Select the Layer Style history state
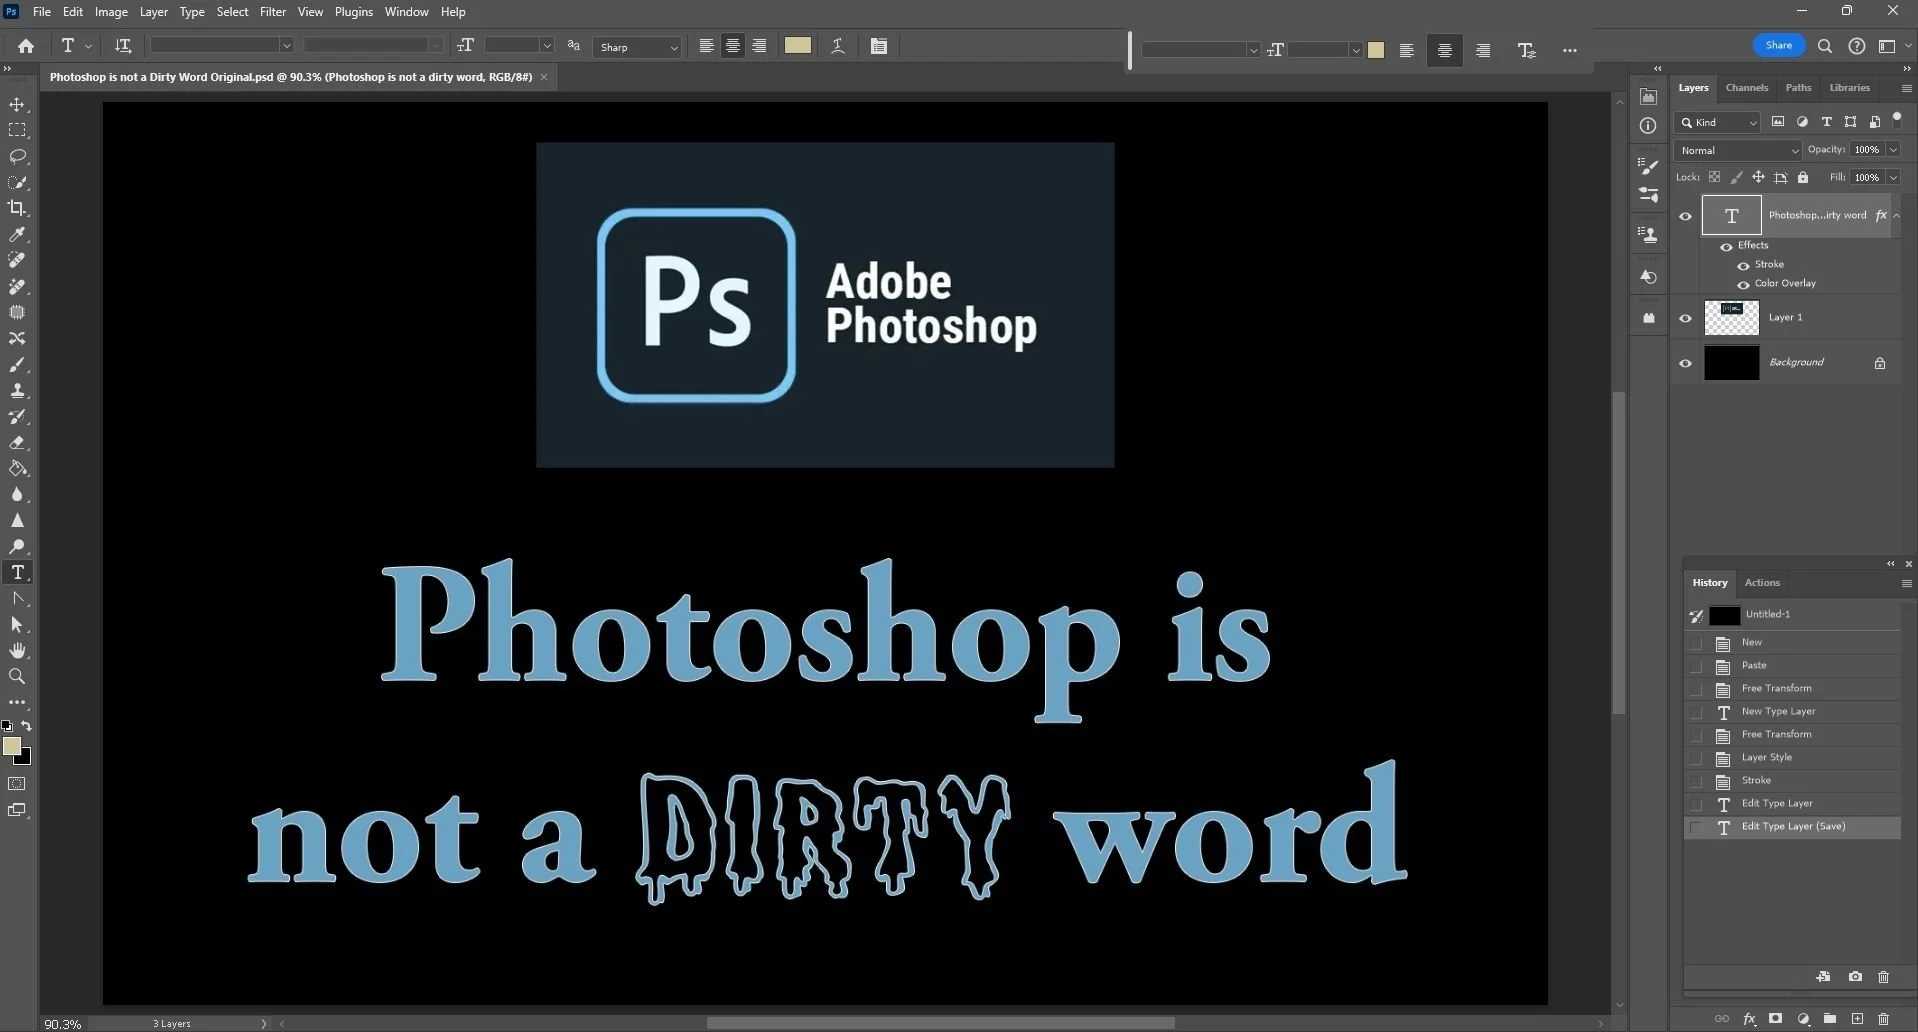This screenshot has height=1032, width=1918. [x=1792, y=758]
